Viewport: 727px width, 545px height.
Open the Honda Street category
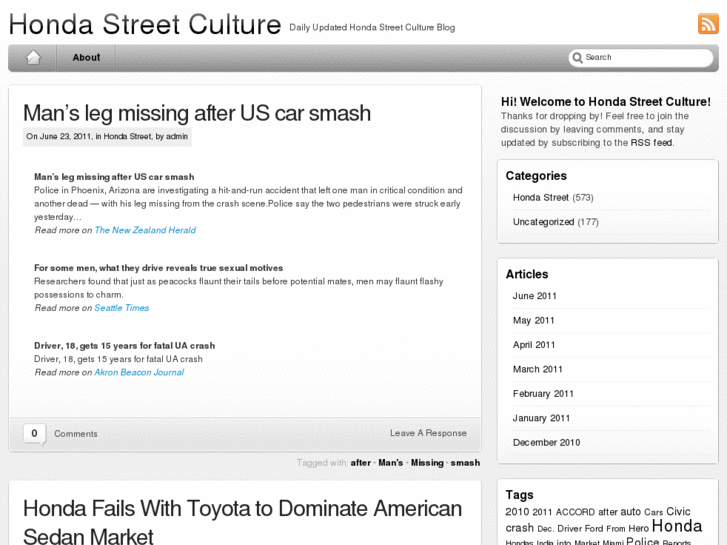tap(541, 198)
